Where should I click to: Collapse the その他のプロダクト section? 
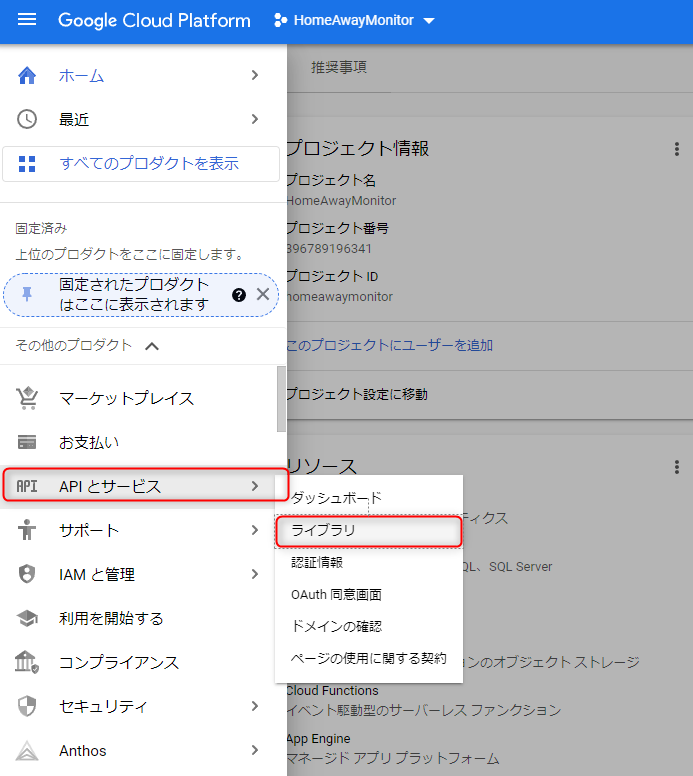coord(152,346)
